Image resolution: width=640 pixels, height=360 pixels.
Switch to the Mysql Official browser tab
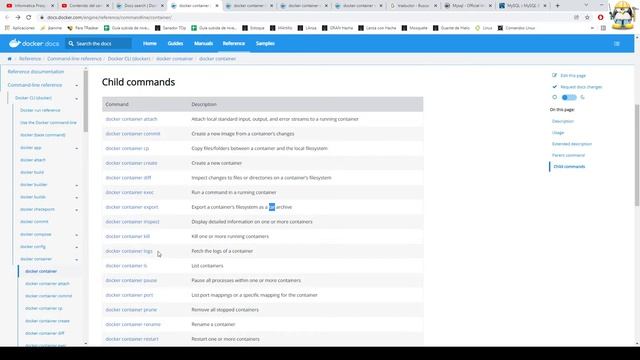tap(468, 6)
